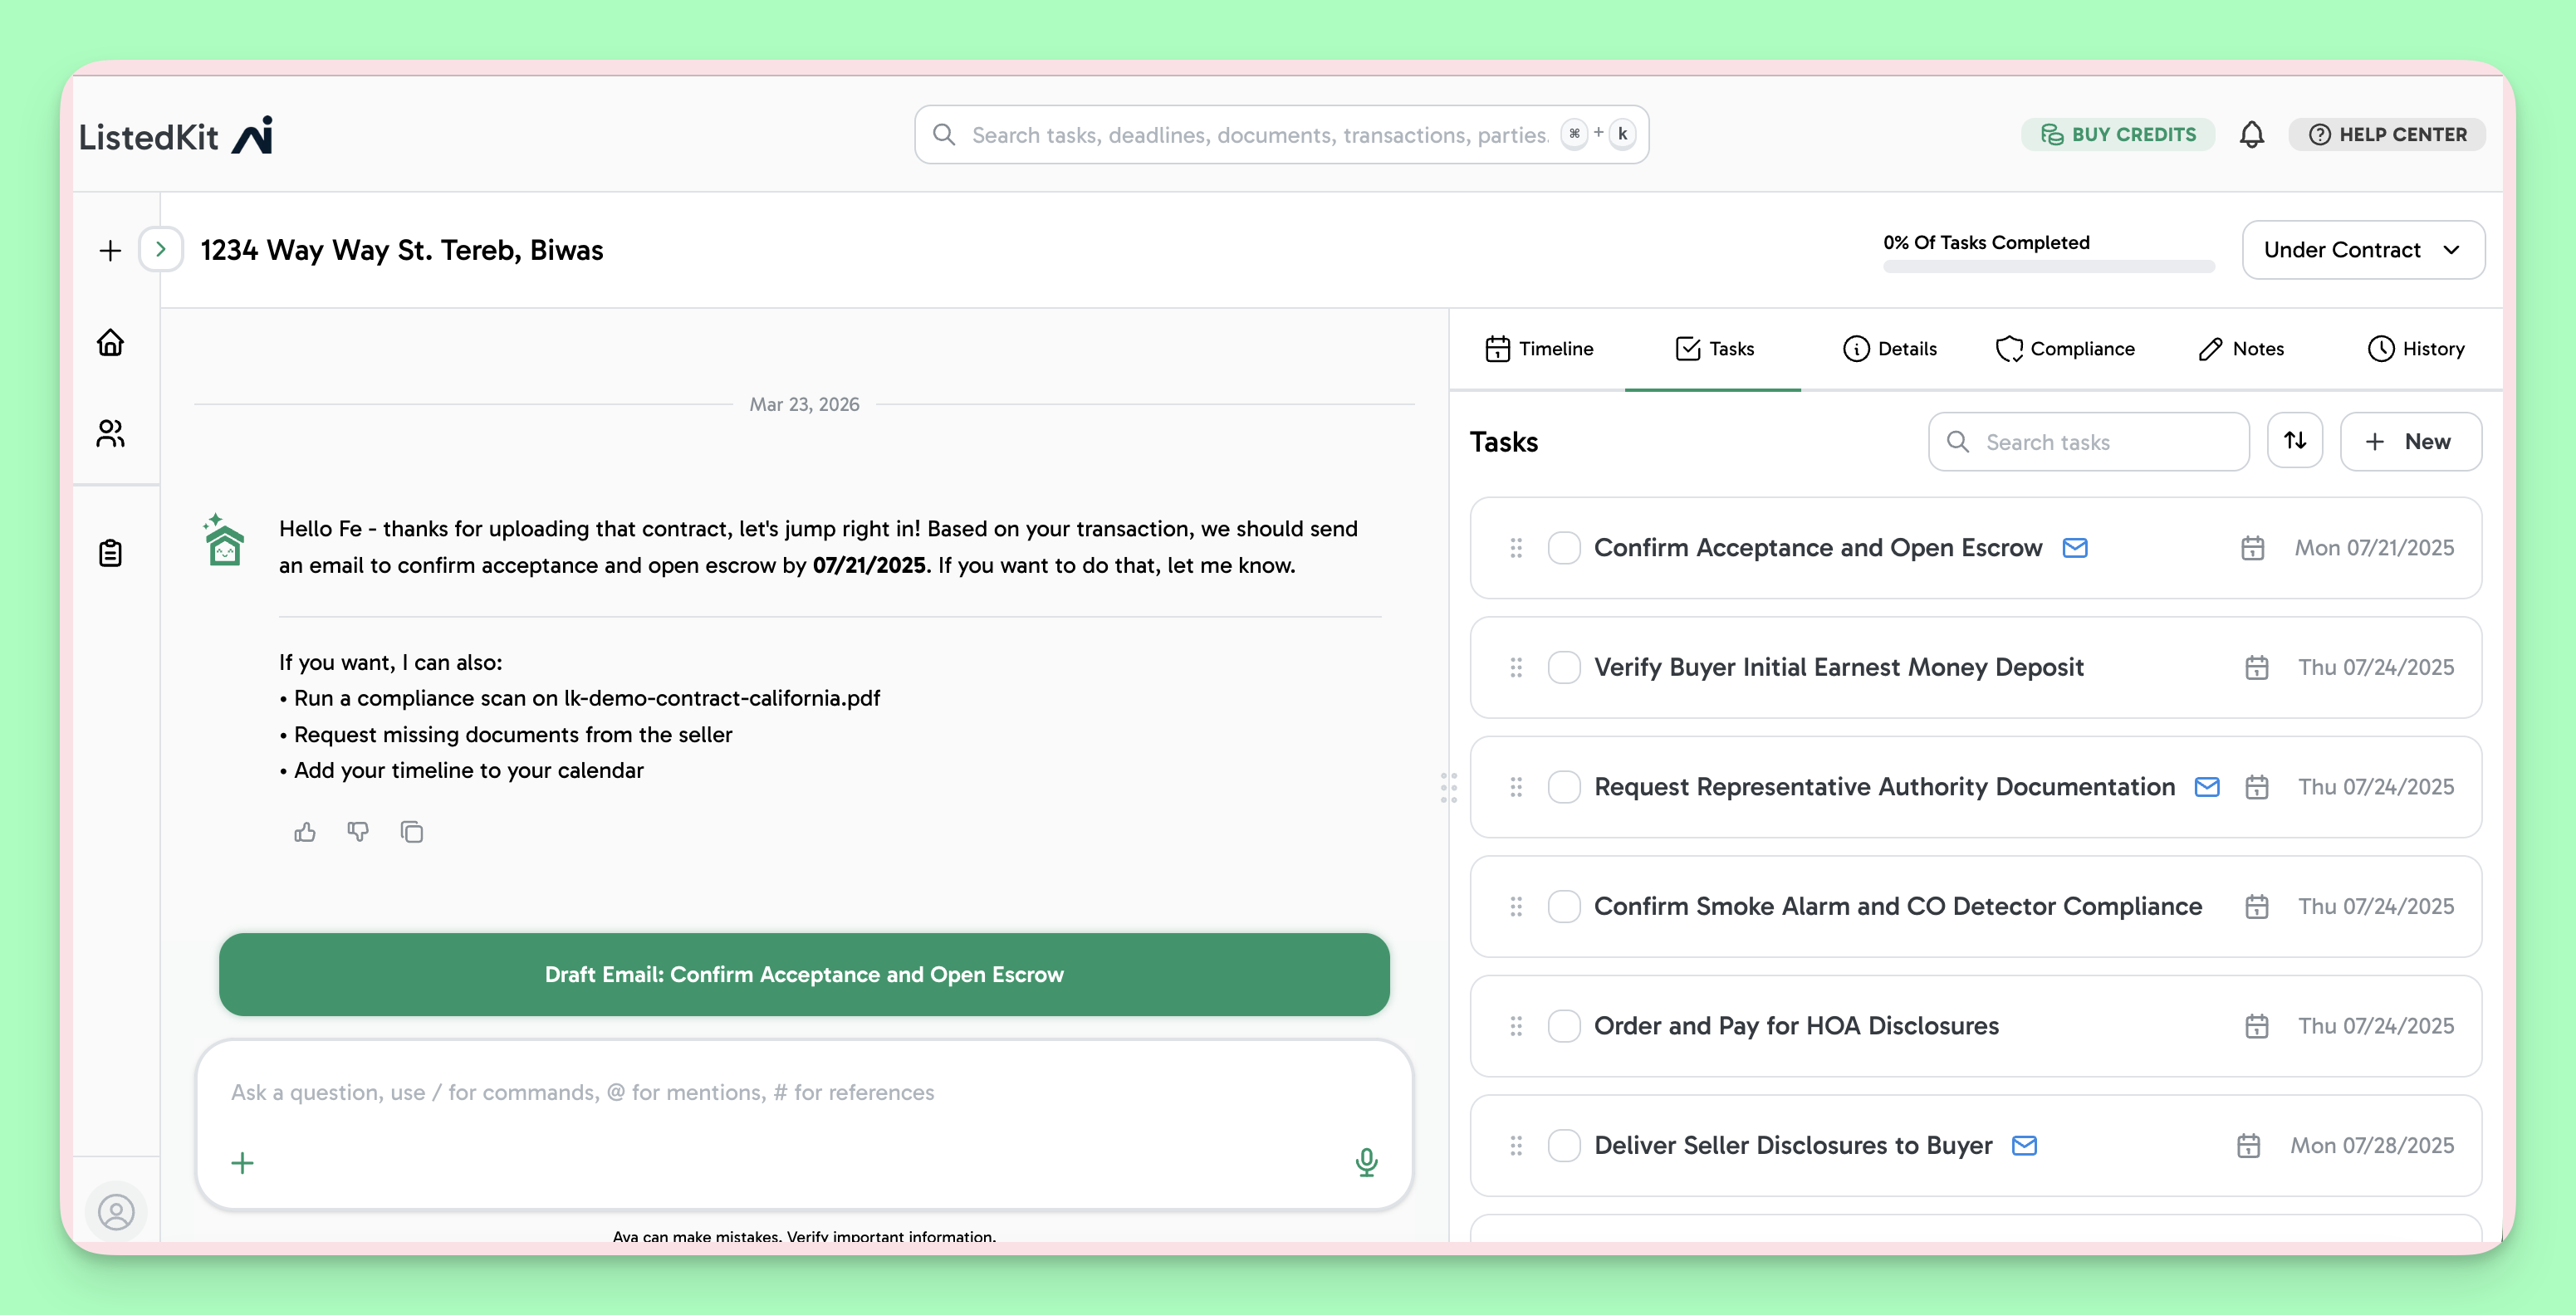Viewport: 2576px width, 1315px height.
Task: Mark Order and Pay for HOA Disclosures done
Action: [1563, 1026]
